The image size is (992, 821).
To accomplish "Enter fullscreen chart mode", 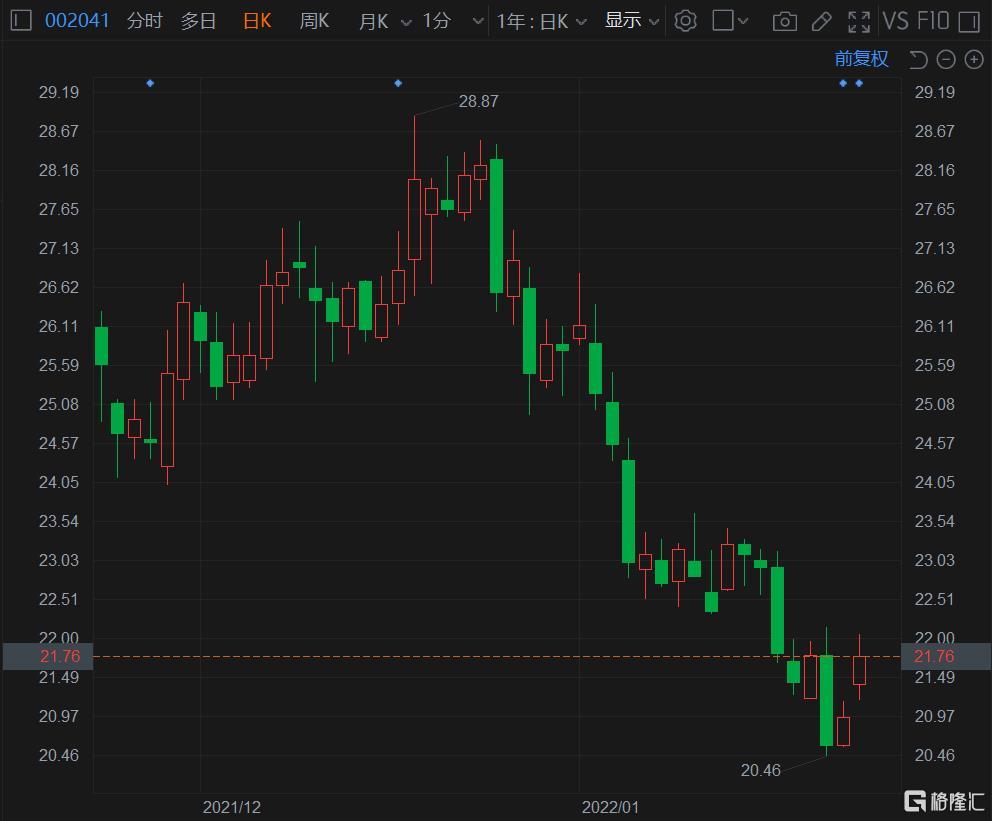I will click(859, 22).
